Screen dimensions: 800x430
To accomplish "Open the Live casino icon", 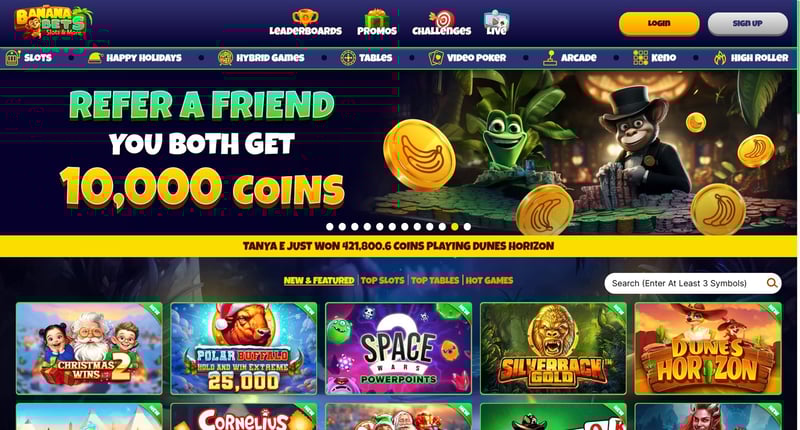I will [x=496, y=19].
